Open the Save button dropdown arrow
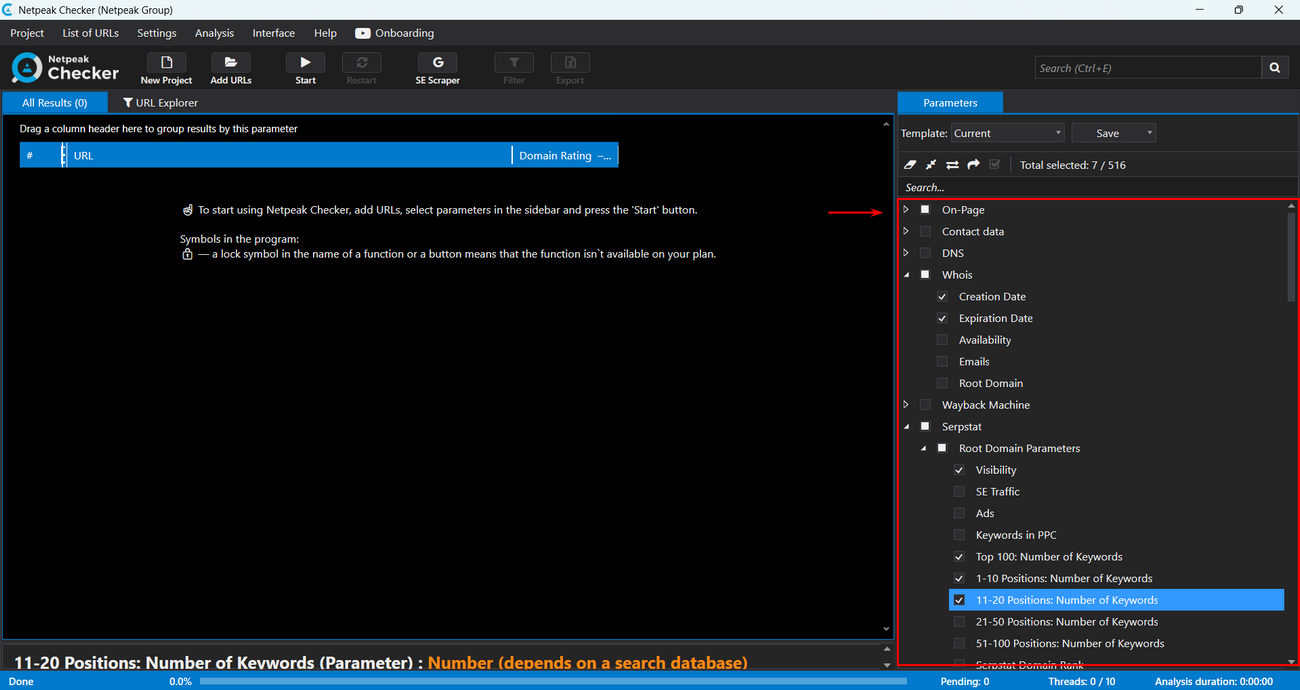The image size is (1300, 690). tap(1150, 133)
